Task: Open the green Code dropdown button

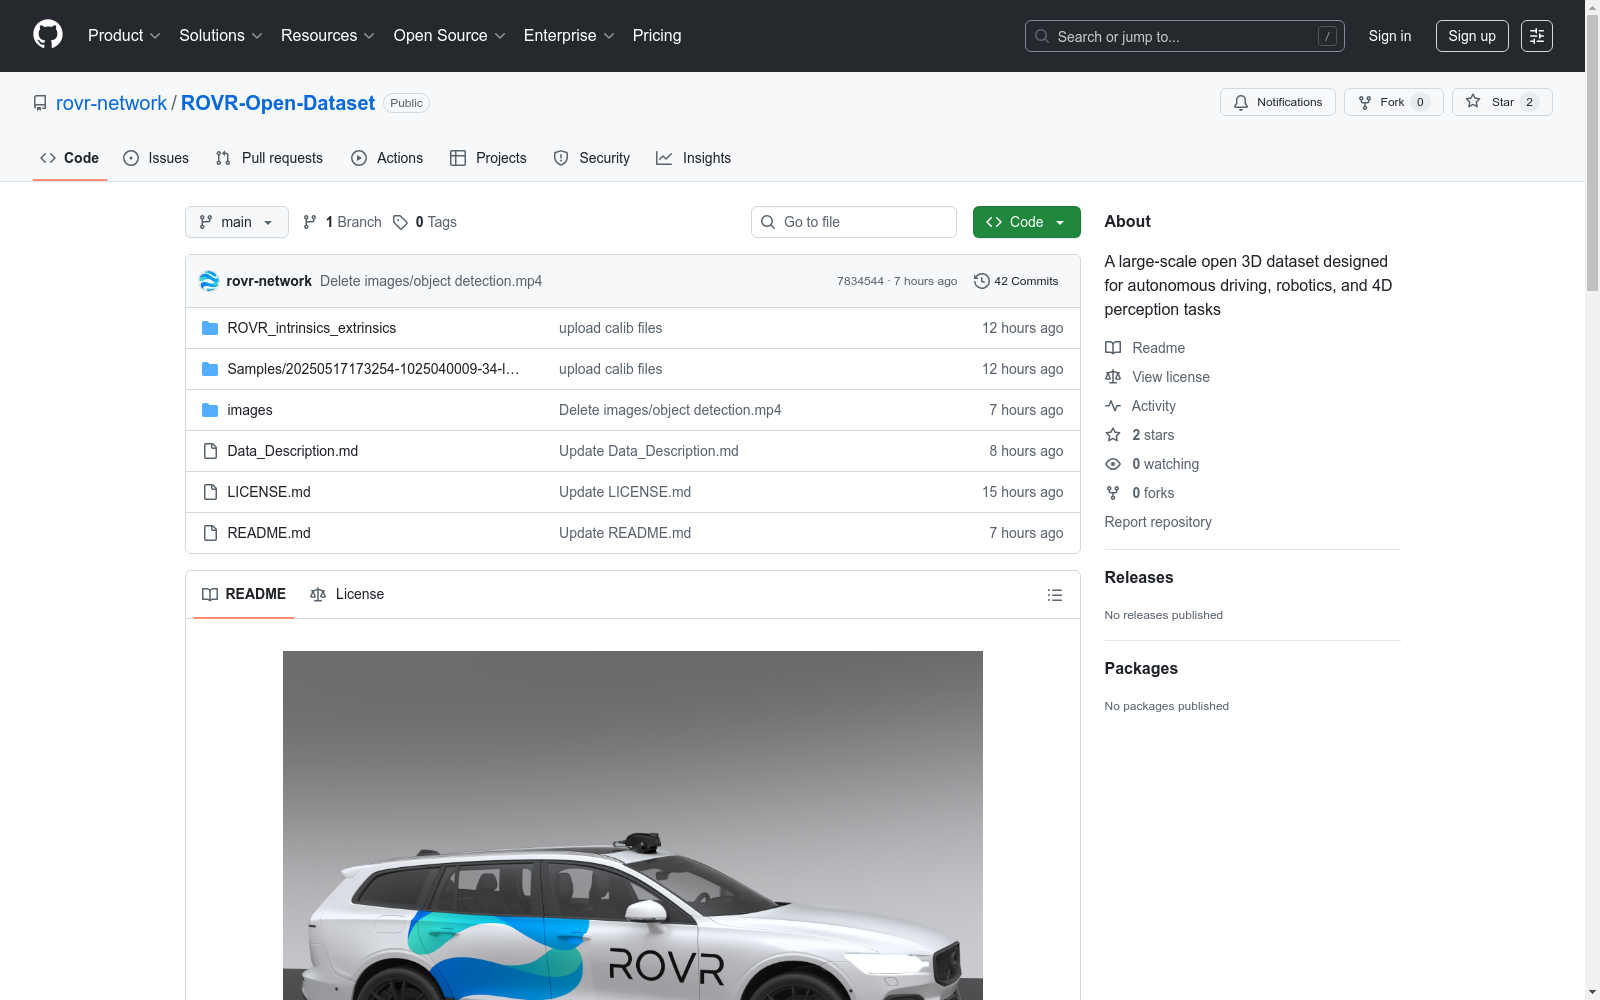Action: coord(1027,222)
